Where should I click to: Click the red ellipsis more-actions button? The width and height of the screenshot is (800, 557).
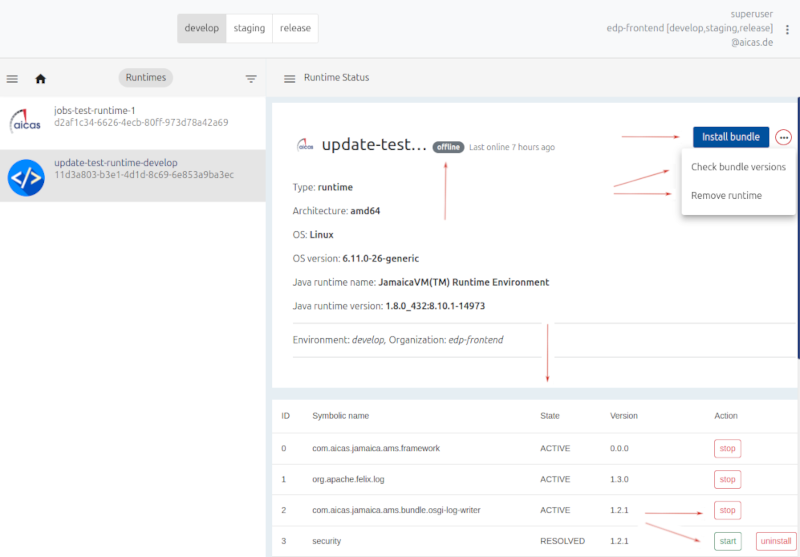click(x=783, y=137)
